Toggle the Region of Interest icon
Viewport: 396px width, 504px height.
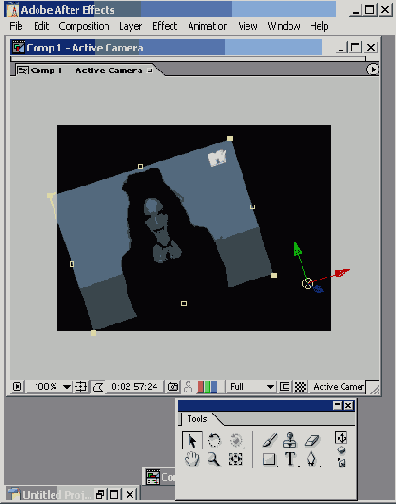coord(285,387)
